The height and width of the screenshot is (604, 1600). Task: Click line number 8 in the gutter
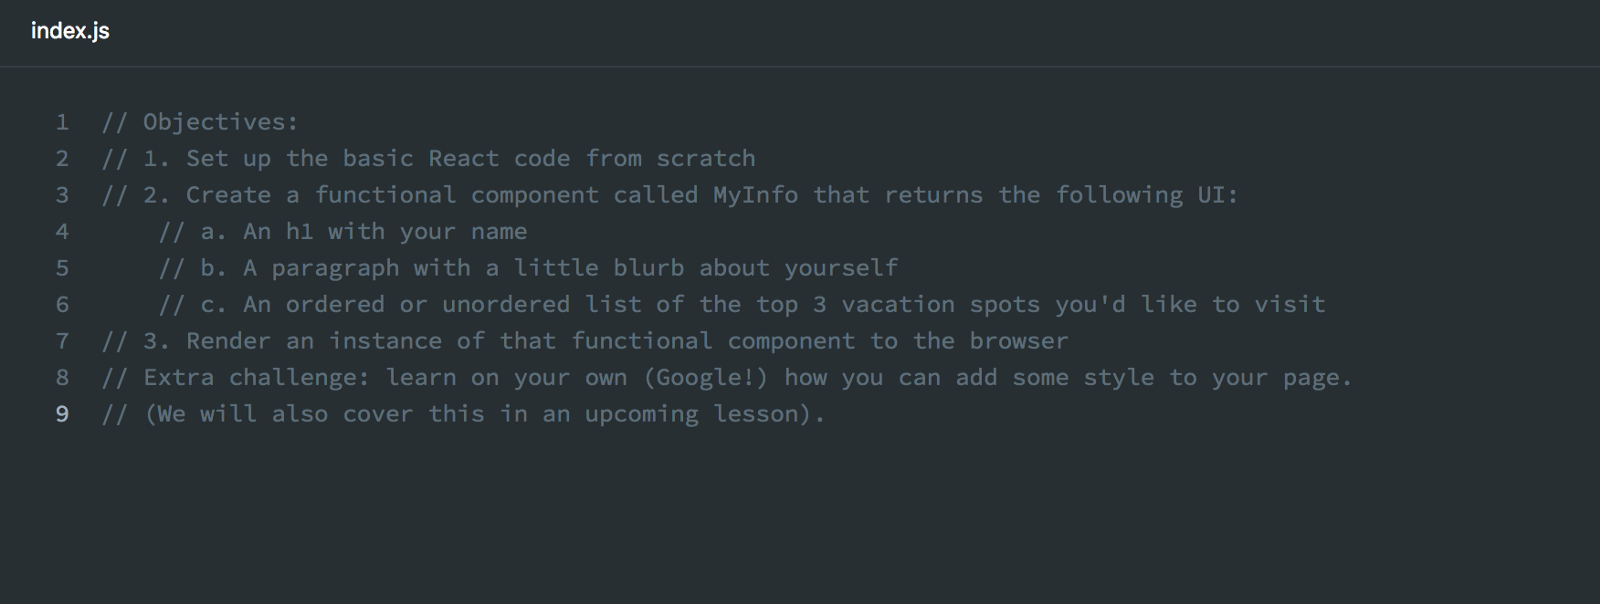pyautogui.click(x=62, y=378)
